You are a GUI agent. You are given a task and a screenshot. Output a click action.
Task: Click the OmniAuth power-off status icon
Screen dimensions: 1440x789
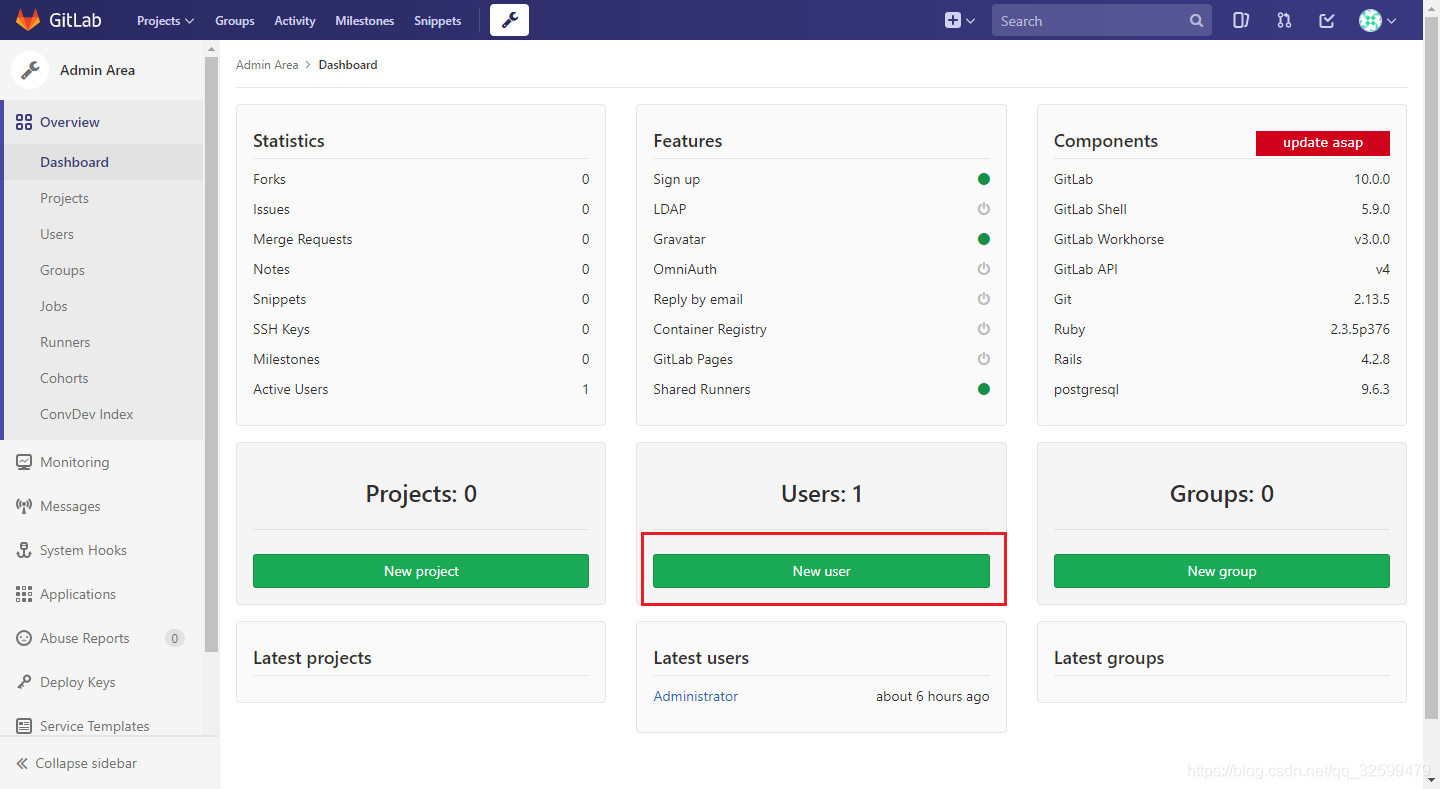[984, 269]
